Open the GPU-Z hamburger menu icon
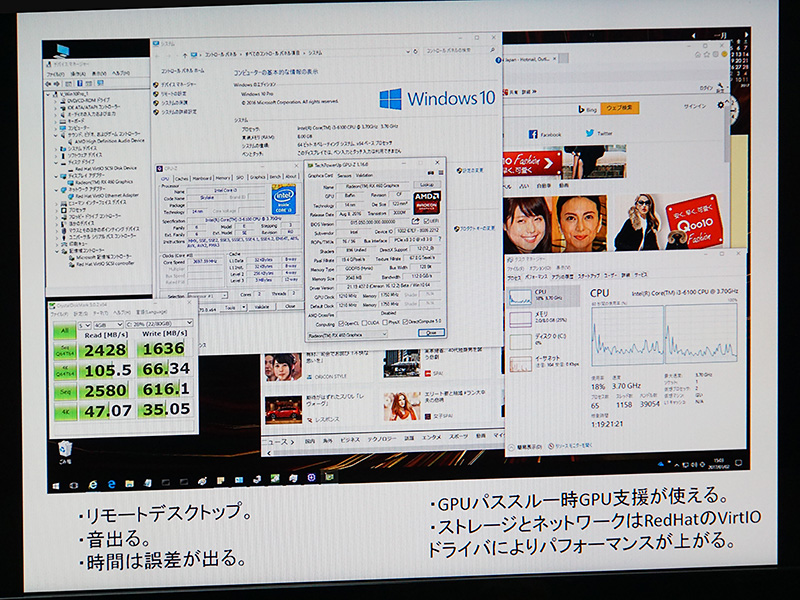The width and height of the screenshot is (800, 600). [442, 173]
